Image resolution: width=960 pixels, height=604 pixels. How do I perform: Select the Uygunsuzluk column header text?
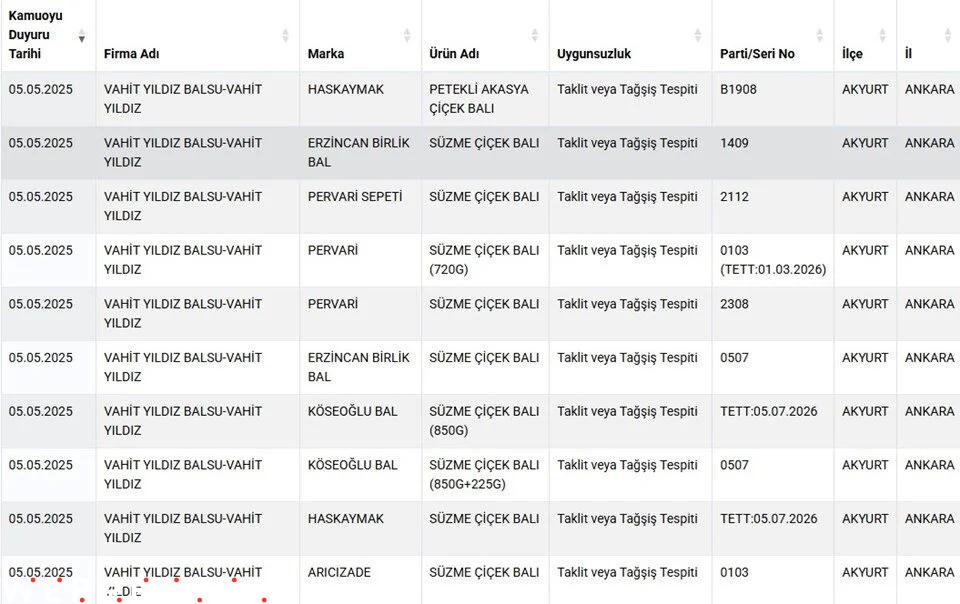[594, 54]
